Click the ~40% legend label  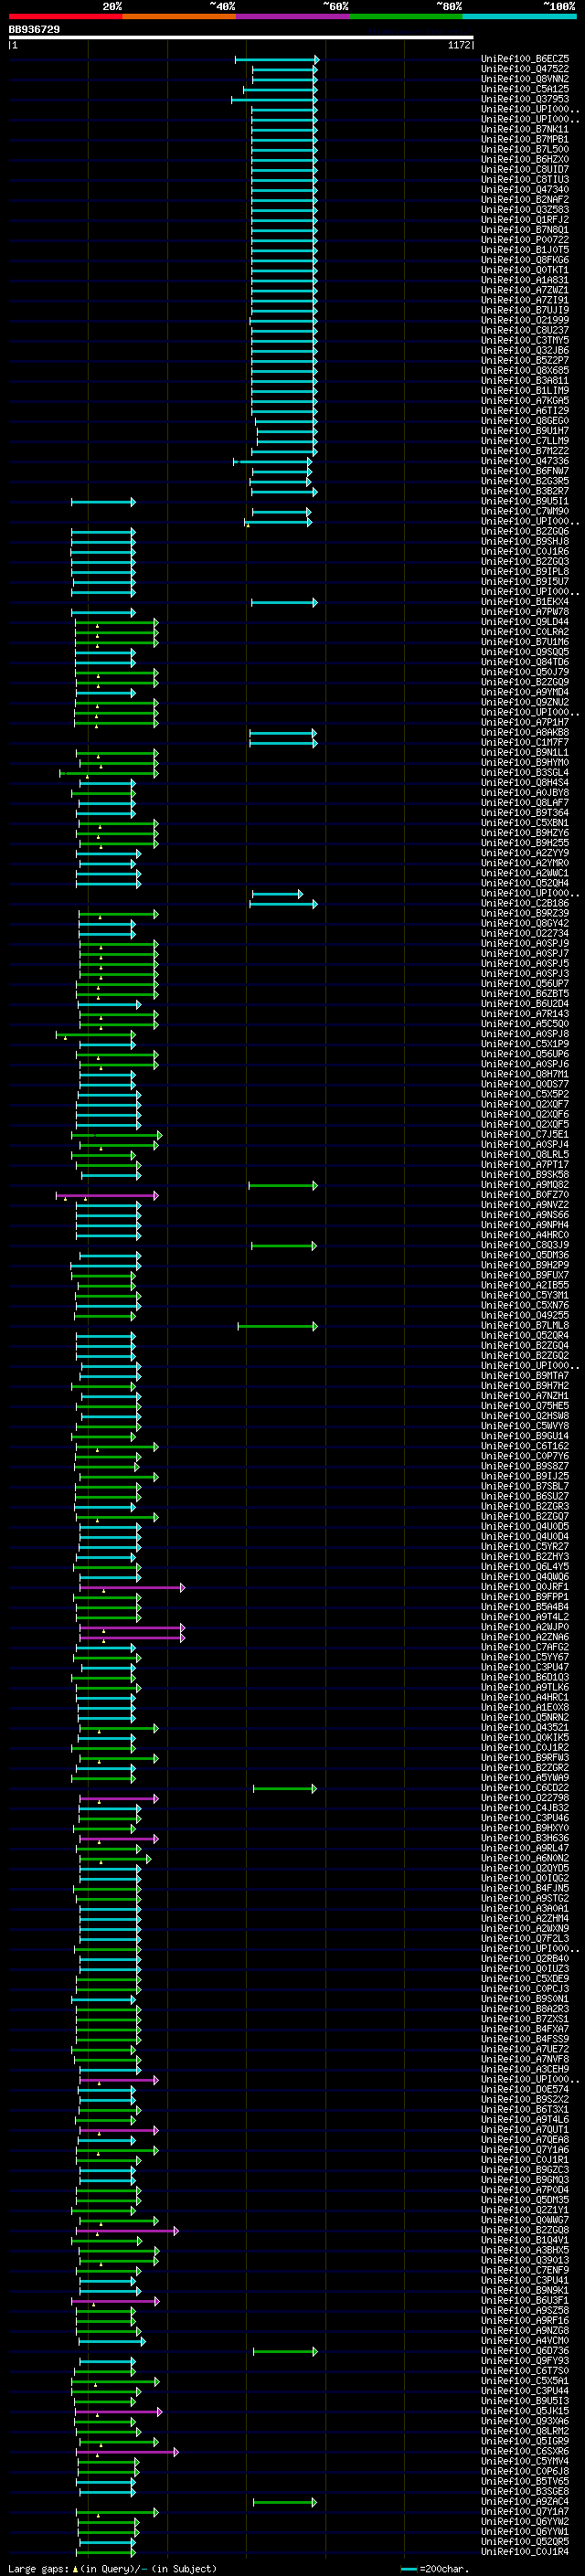click(222, 6)
